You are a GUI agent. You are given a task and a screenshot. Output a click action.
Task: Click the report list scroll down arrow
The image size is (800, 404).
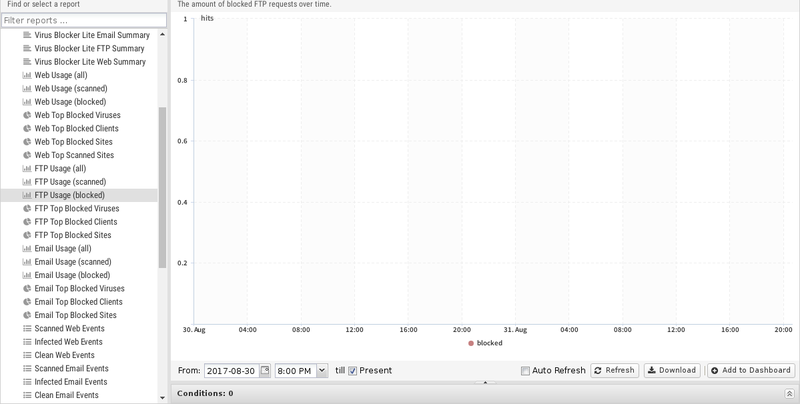pyautogui.click(x=162, y=398)
